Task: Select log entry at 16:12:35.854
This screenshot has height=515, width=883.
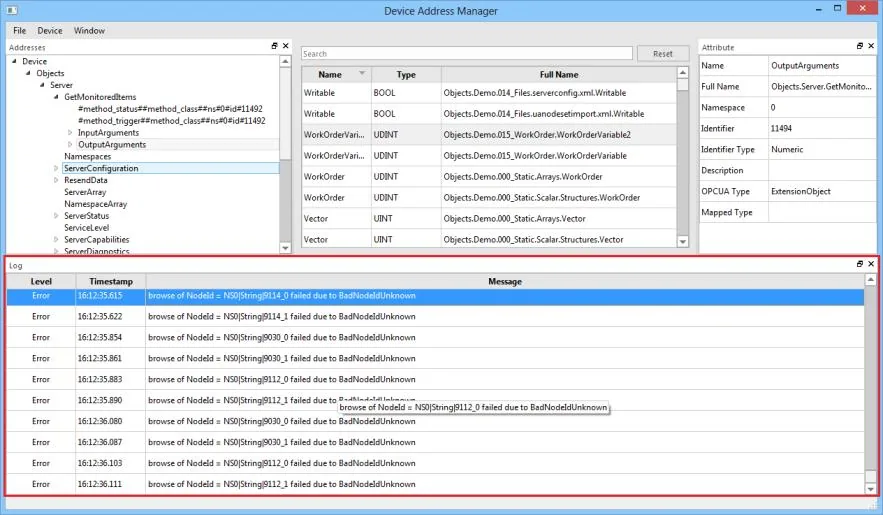Action: tap(435, 338)
